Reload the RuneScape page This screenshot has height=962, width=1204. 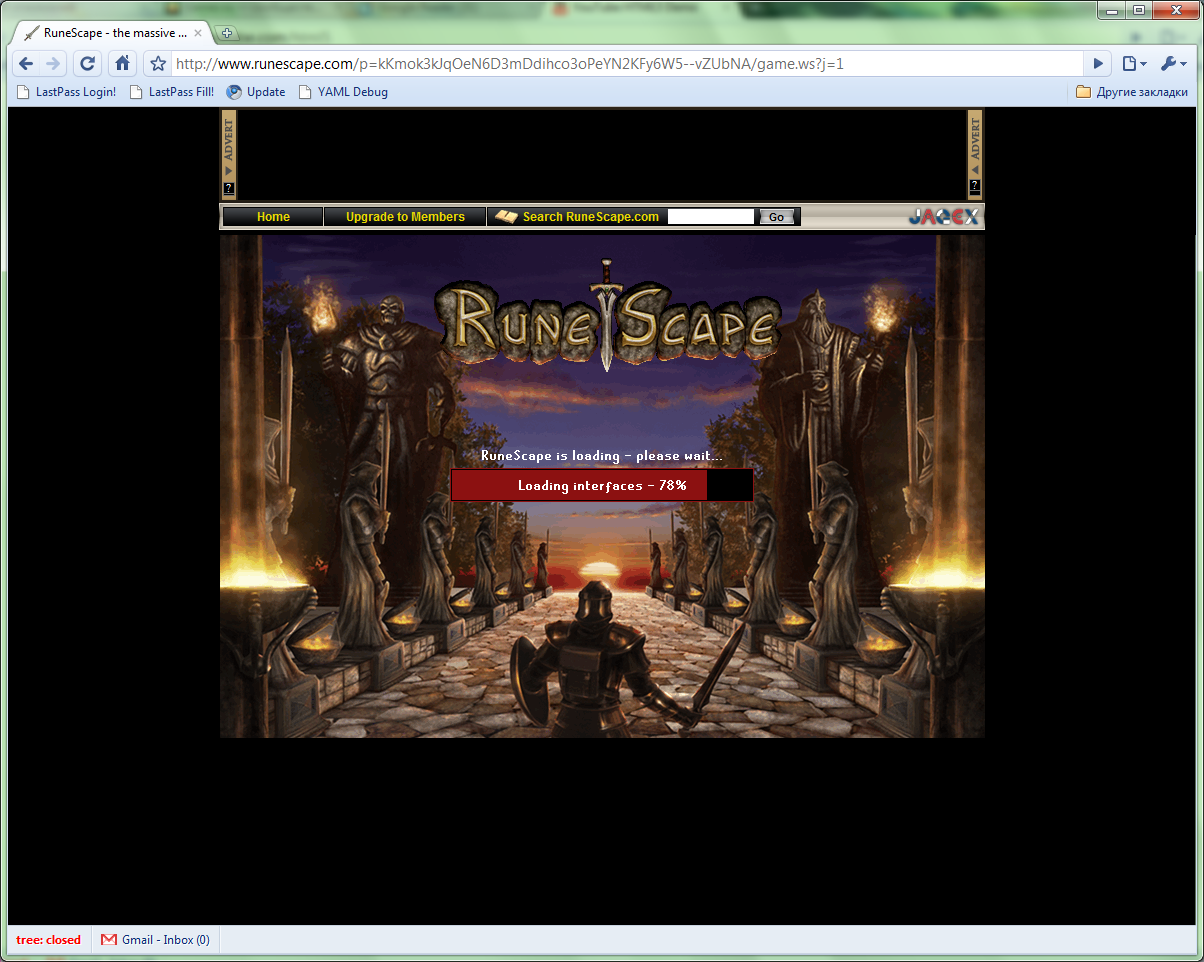(x=87, y=64)
